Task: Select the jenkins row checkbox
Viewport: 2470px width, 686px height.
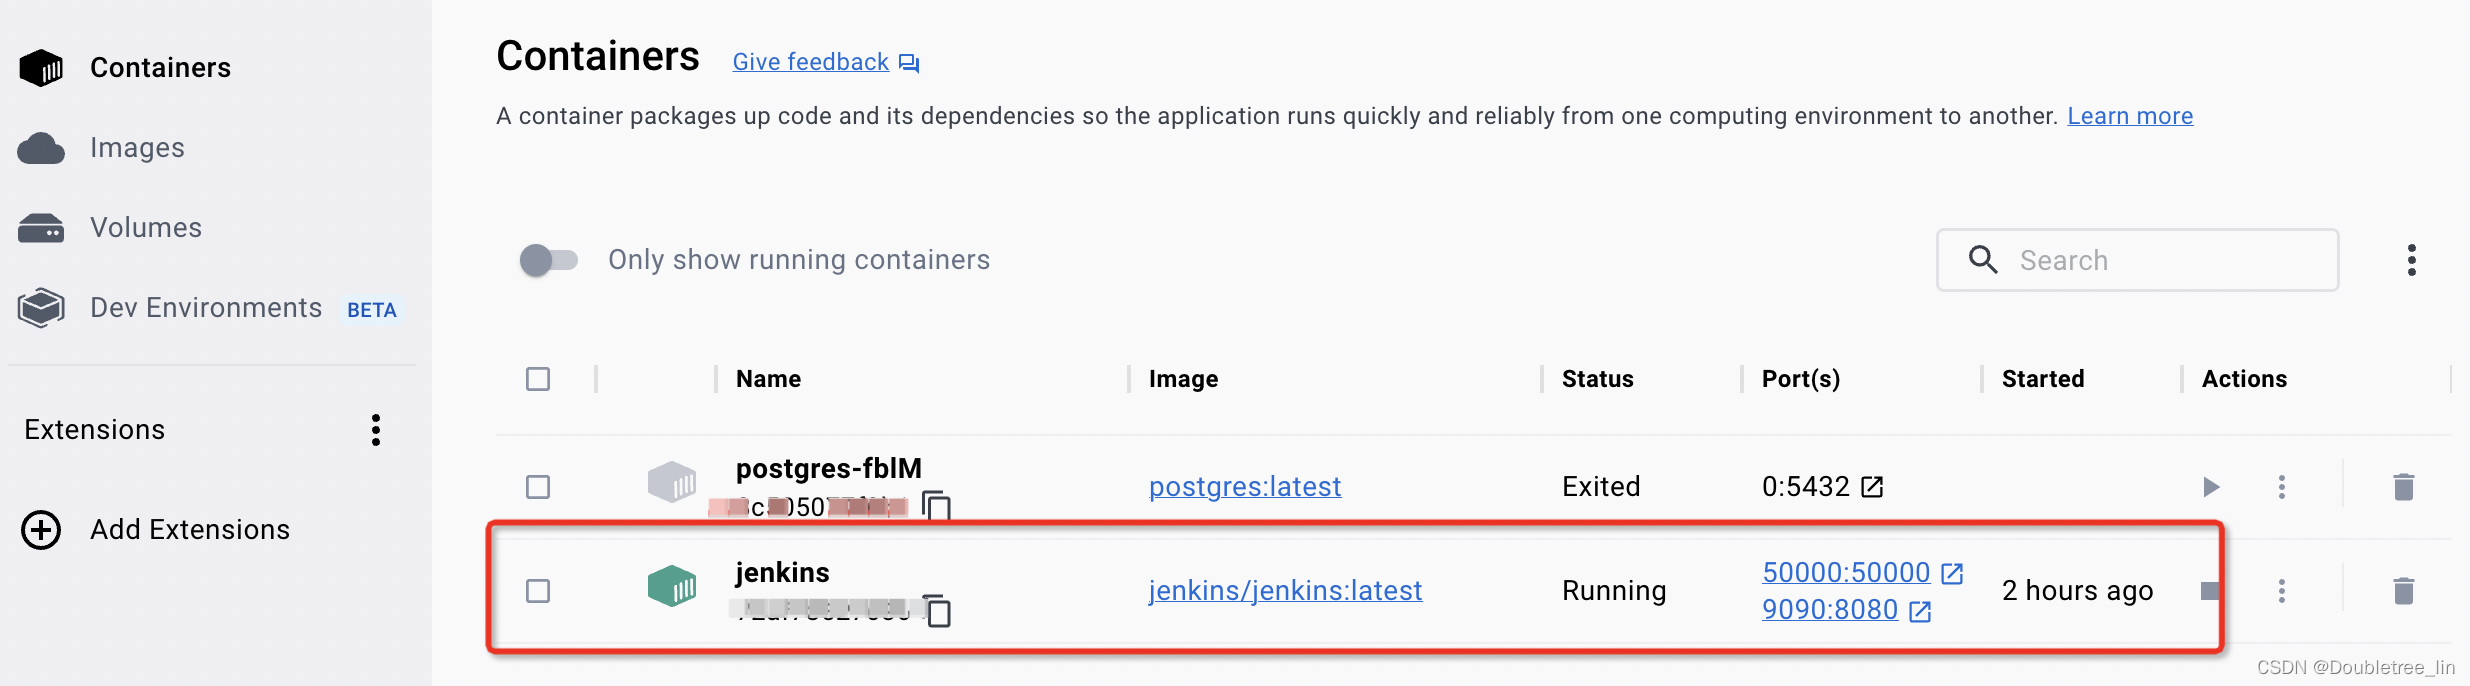Action: (x=538, y=591)
